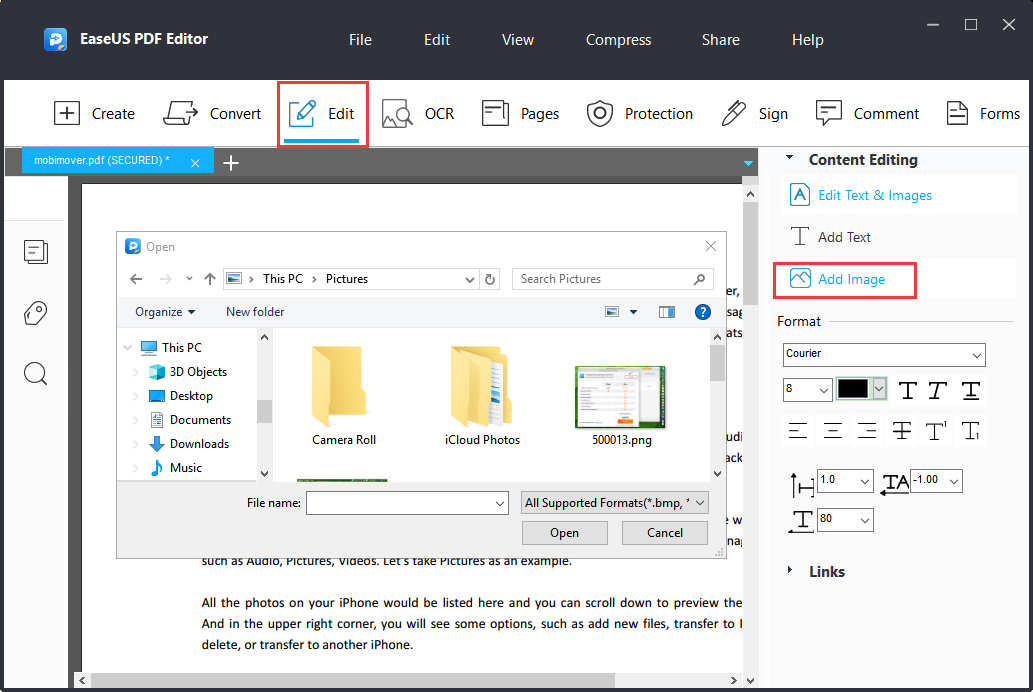Viewport: 1033px width, 692px height.
Task: Toggle underline text formatting
Action: tap(971, 390)
